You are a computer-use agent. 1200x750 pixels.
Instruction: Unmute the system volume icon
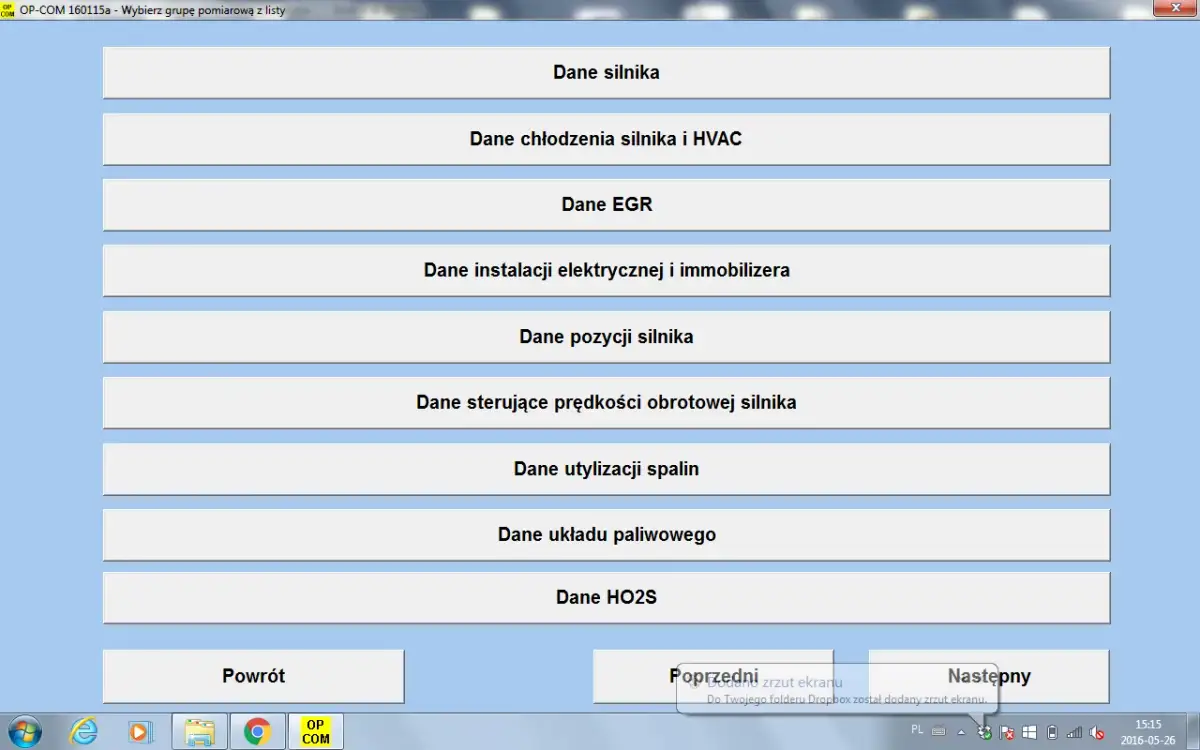[x=1097, y=732]
